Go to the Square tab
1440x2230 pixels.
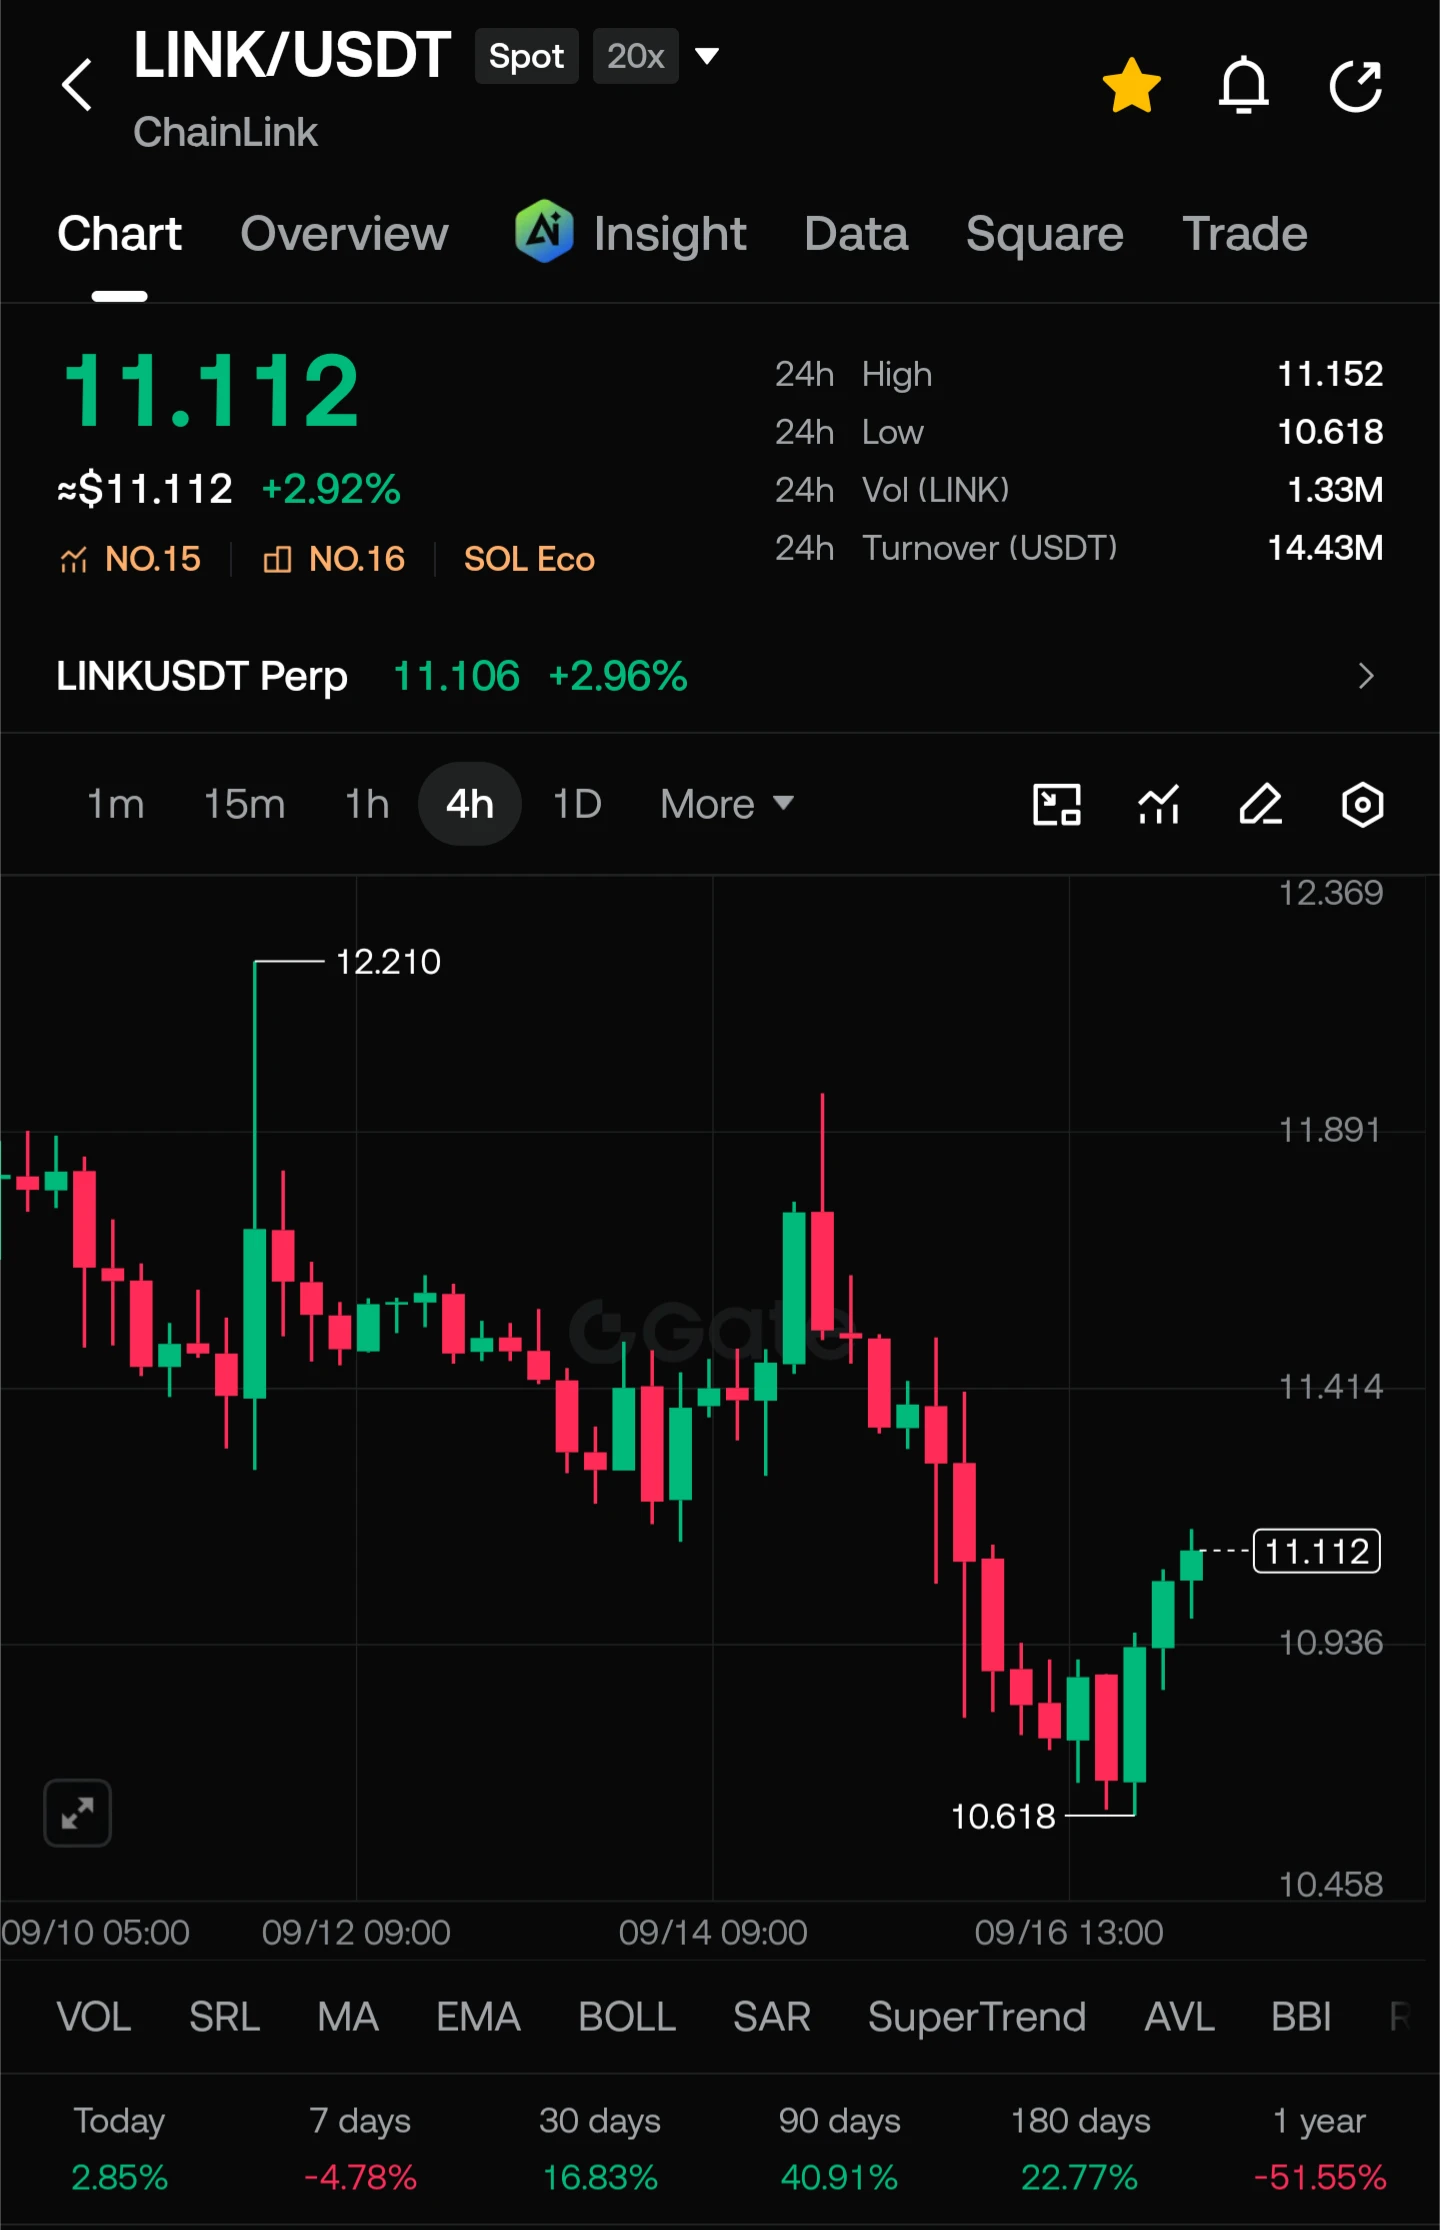pyautogui.click(x=1045, y=235)
